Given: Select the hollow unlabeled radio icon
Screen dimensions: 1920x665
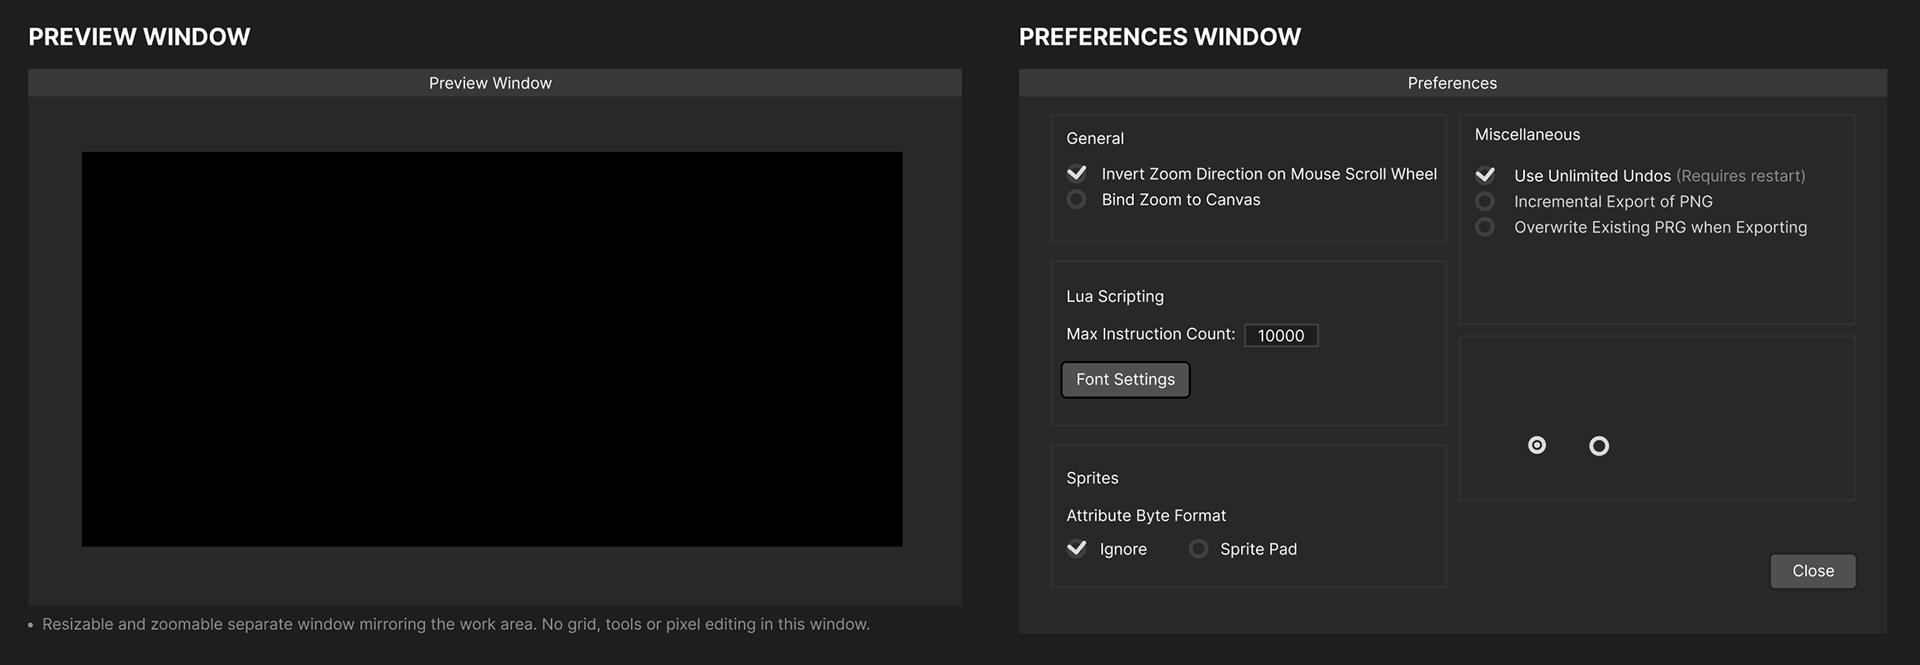Looking at the screenshot, I should click(x=1599, y=446).
